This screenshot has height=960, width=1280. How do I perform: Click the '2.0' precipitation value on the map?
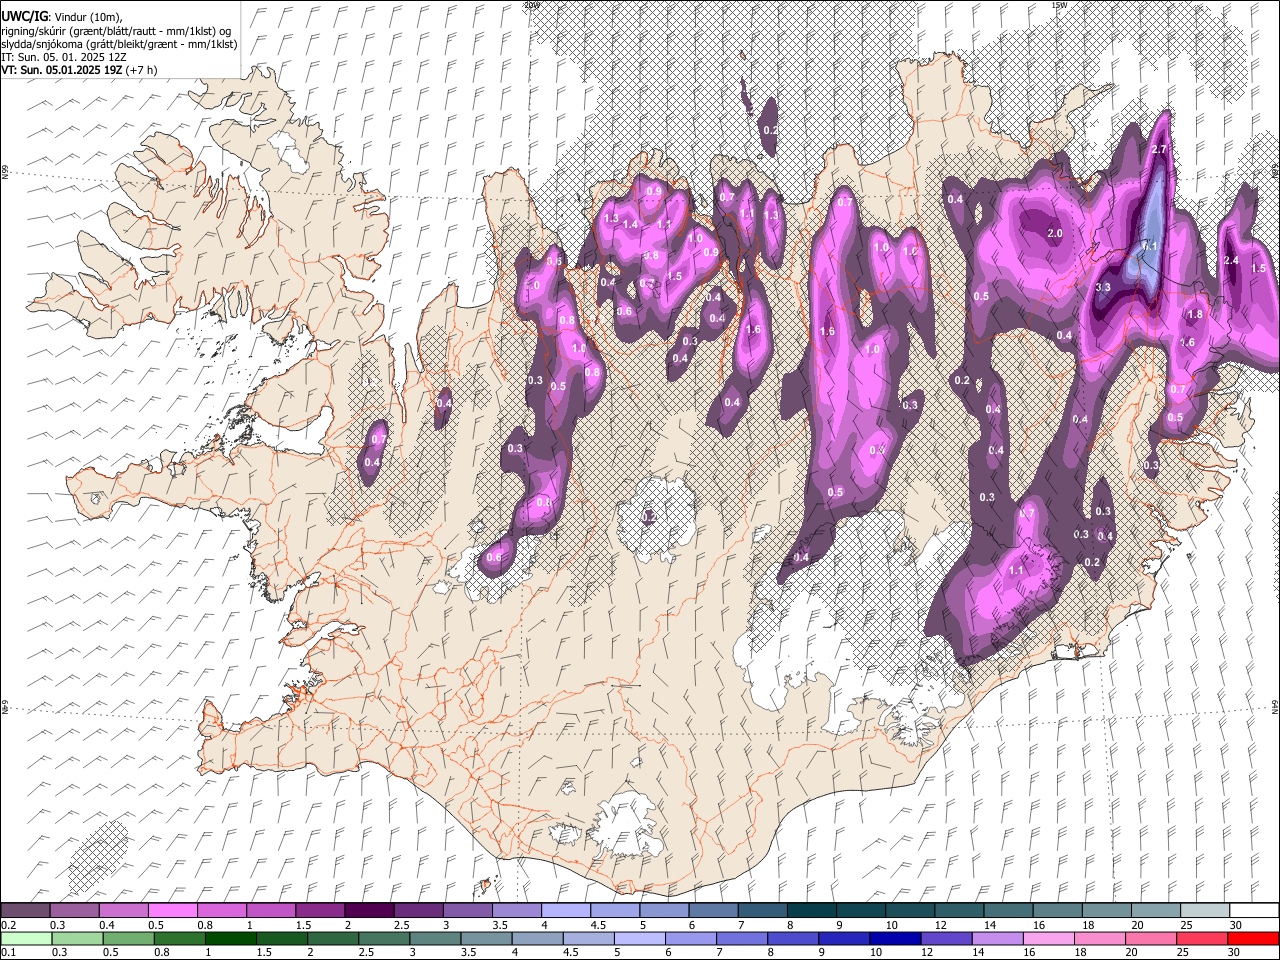click(1054, 233)
